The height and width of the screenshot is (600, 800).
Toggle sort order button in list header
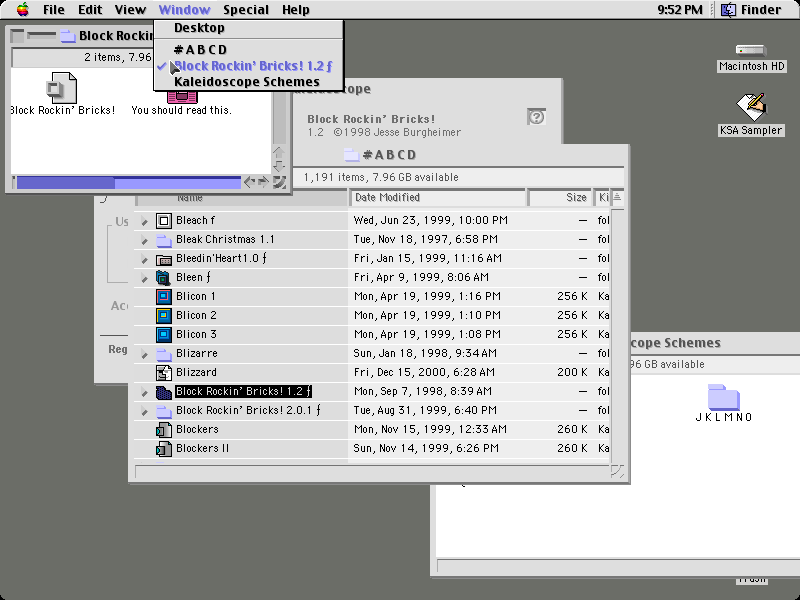tap(617, 197)
